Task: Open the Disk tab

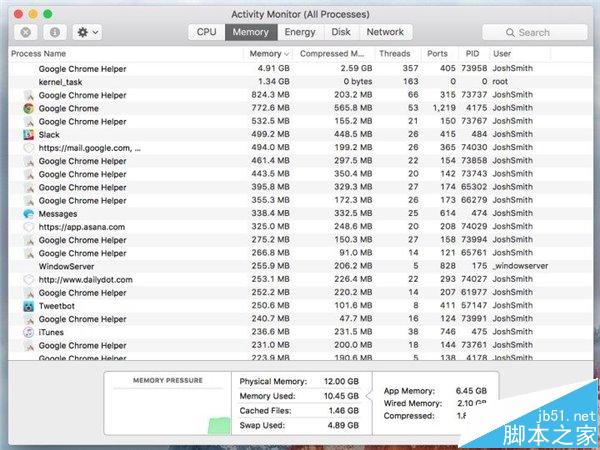Action: (x=341, y=32)
